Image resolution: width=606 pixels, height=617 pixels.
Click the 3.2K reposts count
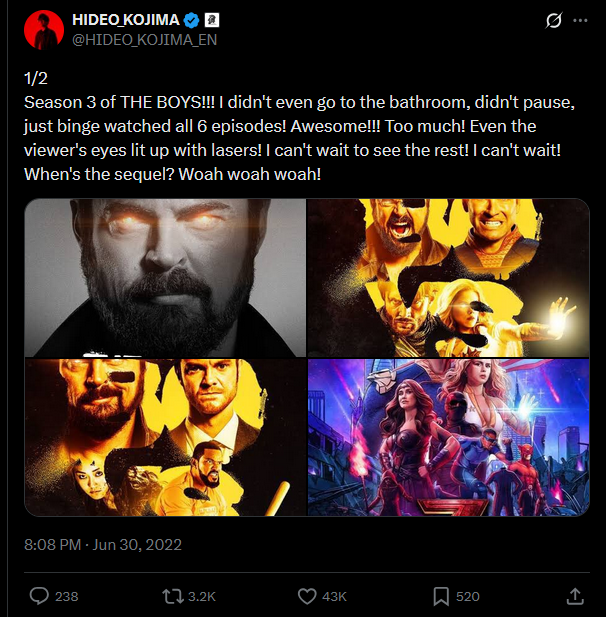point(202,596)
